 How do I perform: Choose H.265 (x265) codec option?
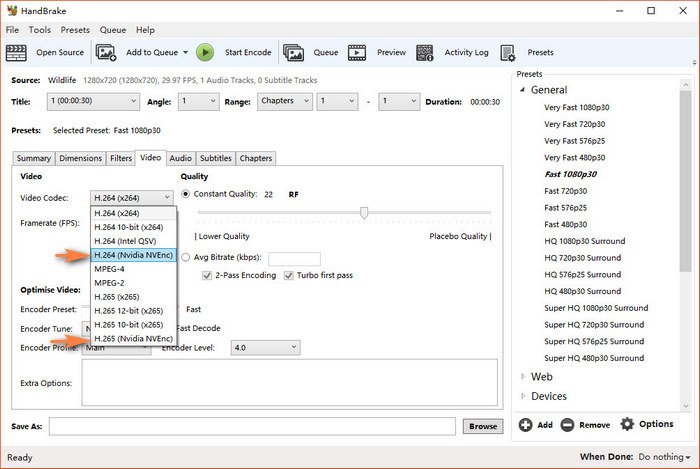coord(133,297)
